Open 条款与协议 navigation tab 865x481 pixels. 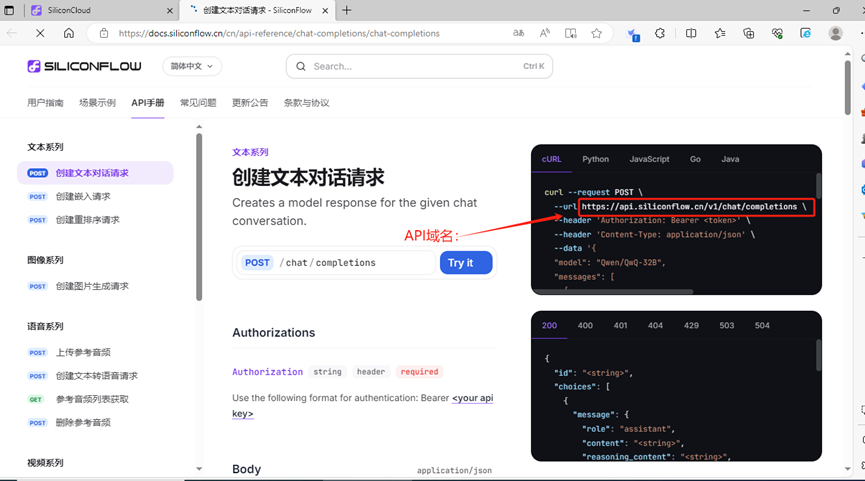pyautogui.click(x=306, y=103)
